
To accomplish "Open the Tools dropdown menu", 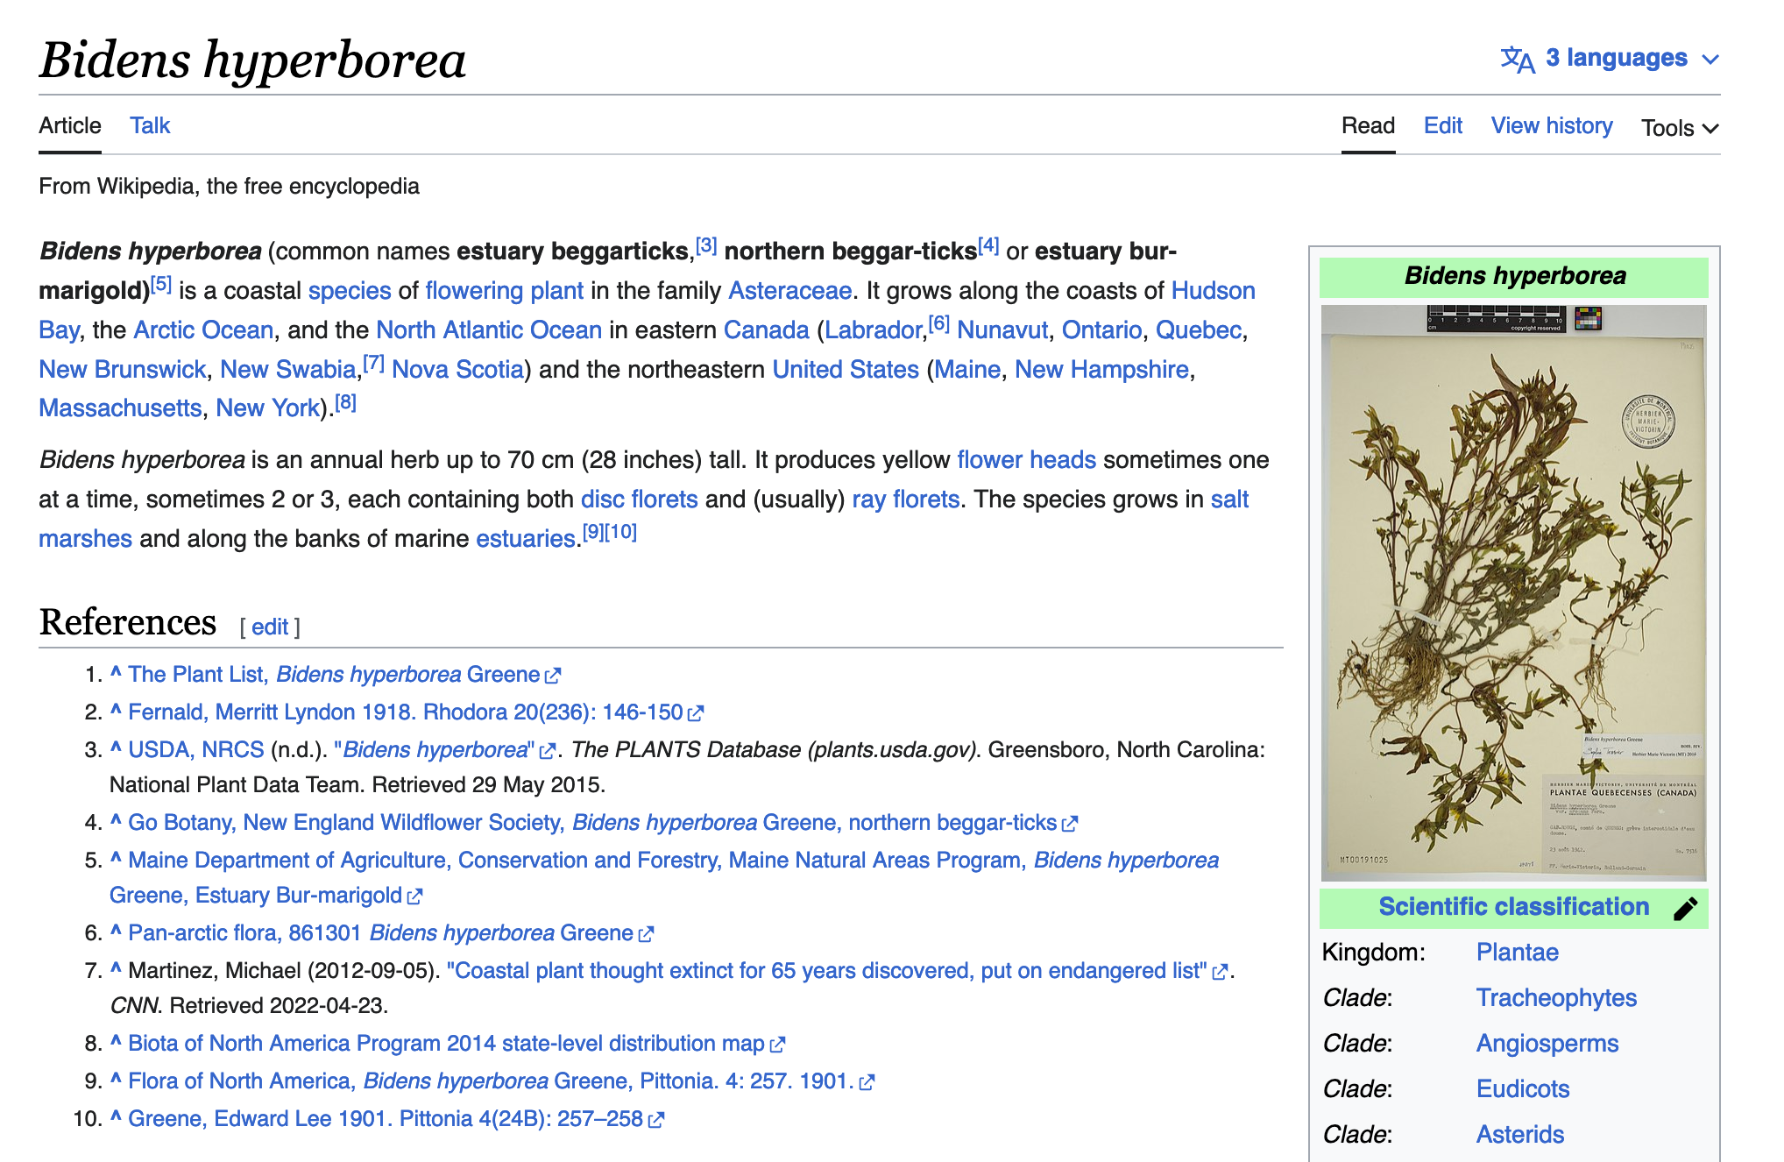I will point(1679,128).
